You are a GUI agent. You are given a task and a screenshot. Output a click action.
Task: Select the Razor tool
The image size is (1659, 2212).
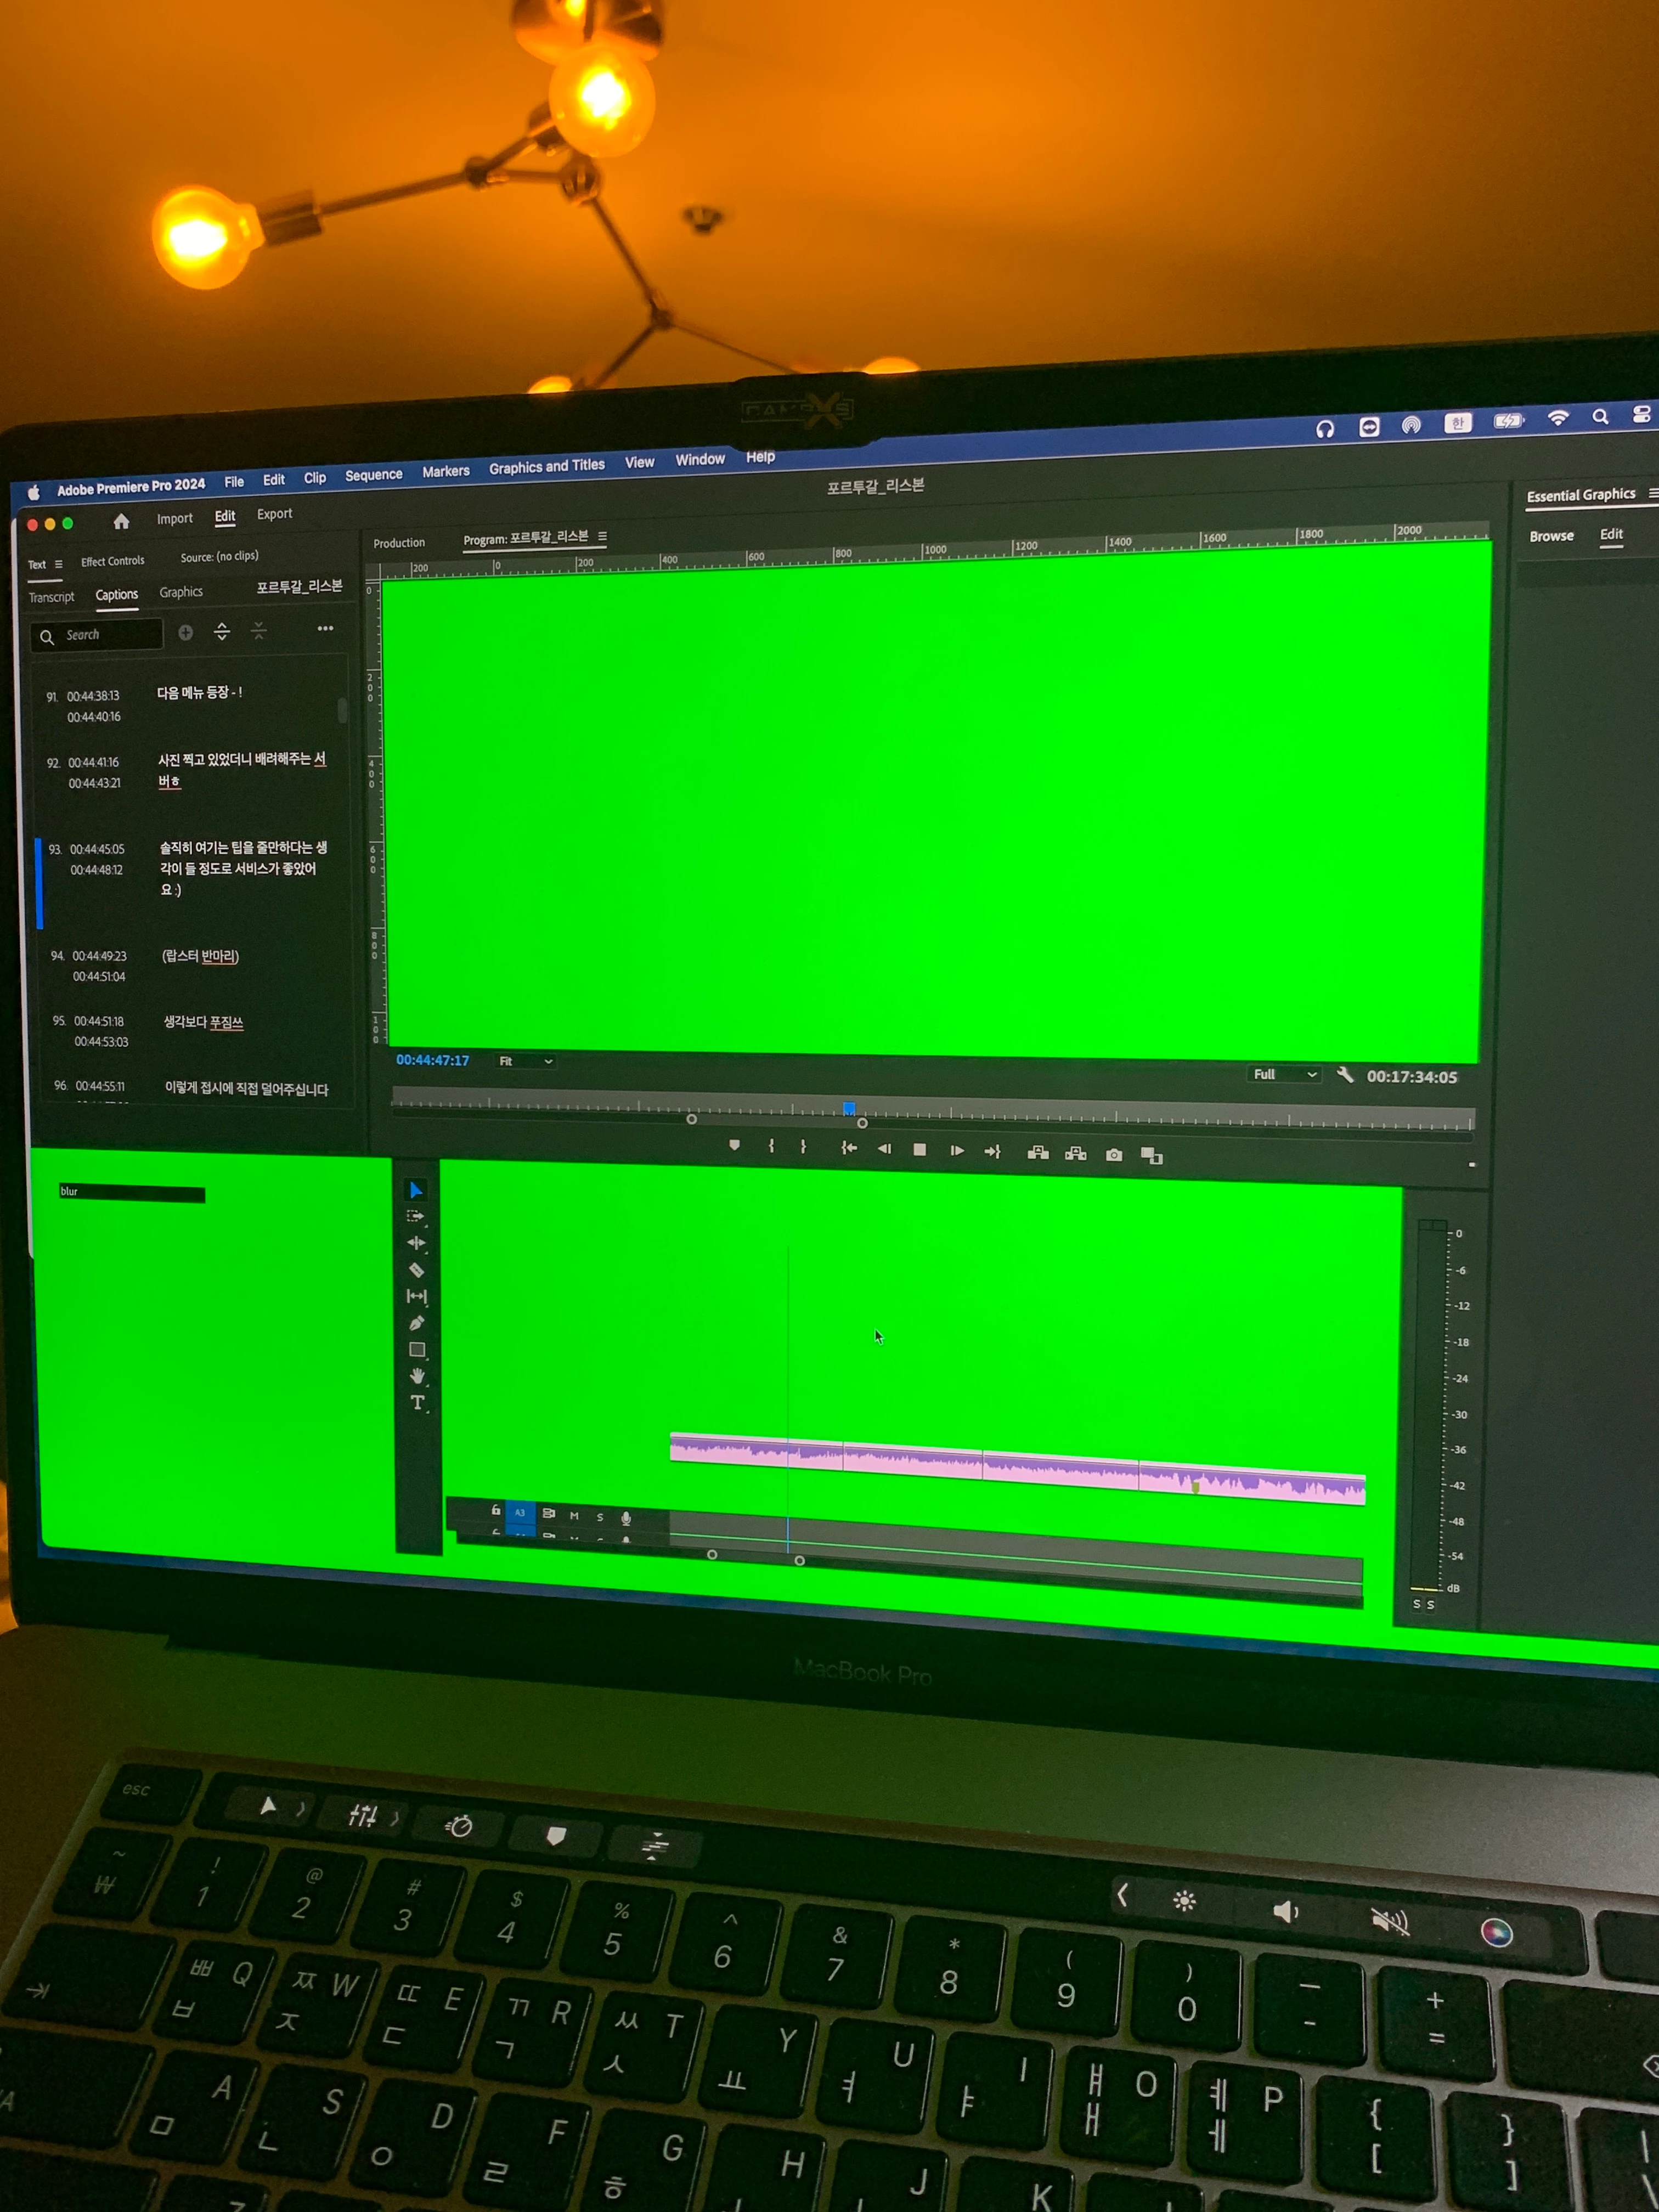pyautogui.click(x=417, y=1270)
